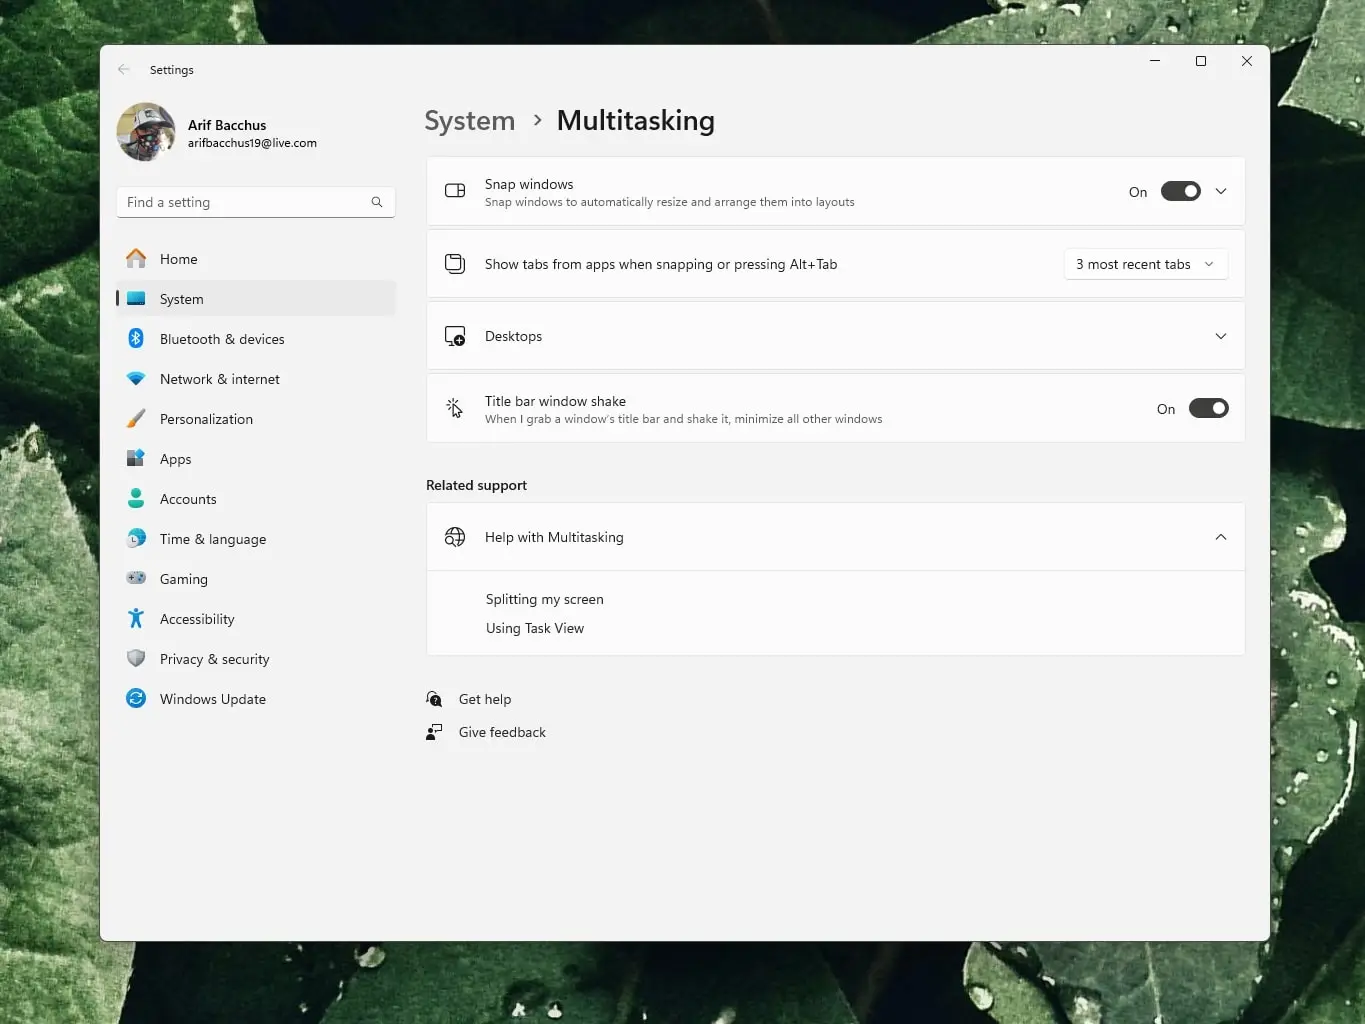Screen dimensions: 1365x1024
Task: Expand the Snap windows options chevron
Action: [1221, 192]
